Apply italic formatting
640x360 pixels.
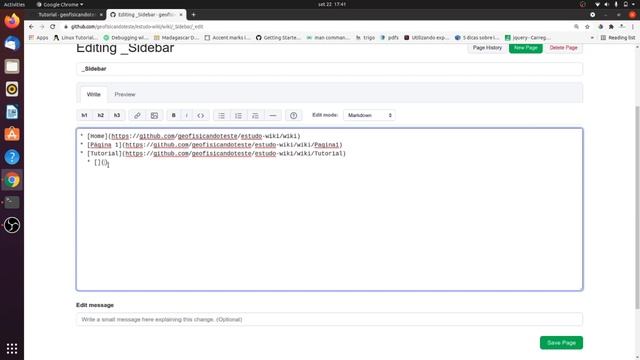(x=187, y=116)
